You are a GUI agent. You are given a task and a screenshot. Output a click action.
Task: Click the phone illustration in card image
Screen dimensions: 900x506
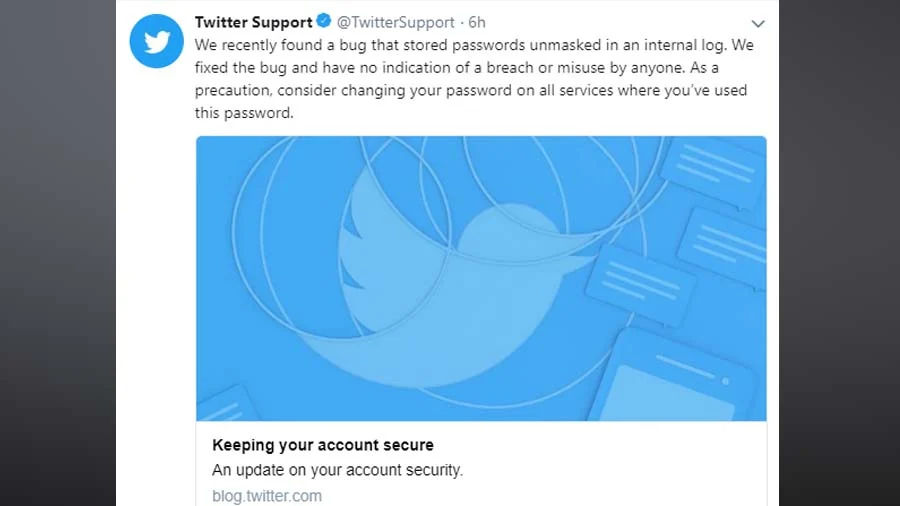point(670,376)
